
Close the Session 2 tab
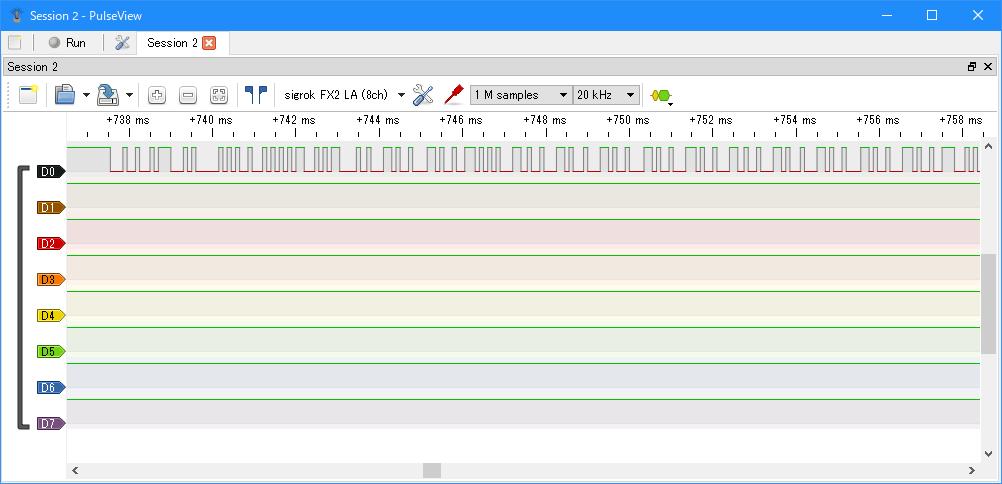(209, 43)
